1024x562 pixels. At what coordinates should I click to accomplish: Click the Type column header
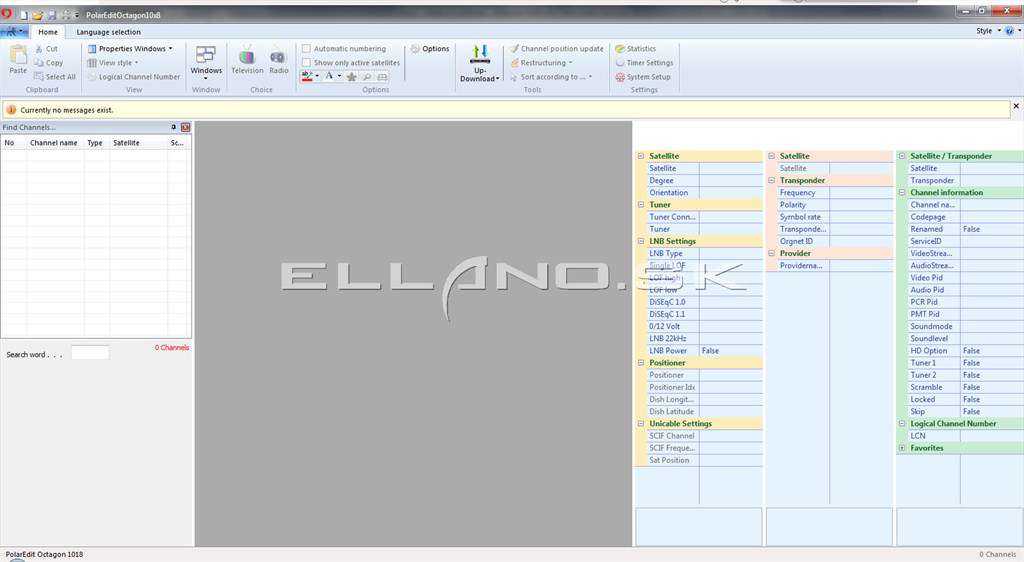tap(96, 142)
